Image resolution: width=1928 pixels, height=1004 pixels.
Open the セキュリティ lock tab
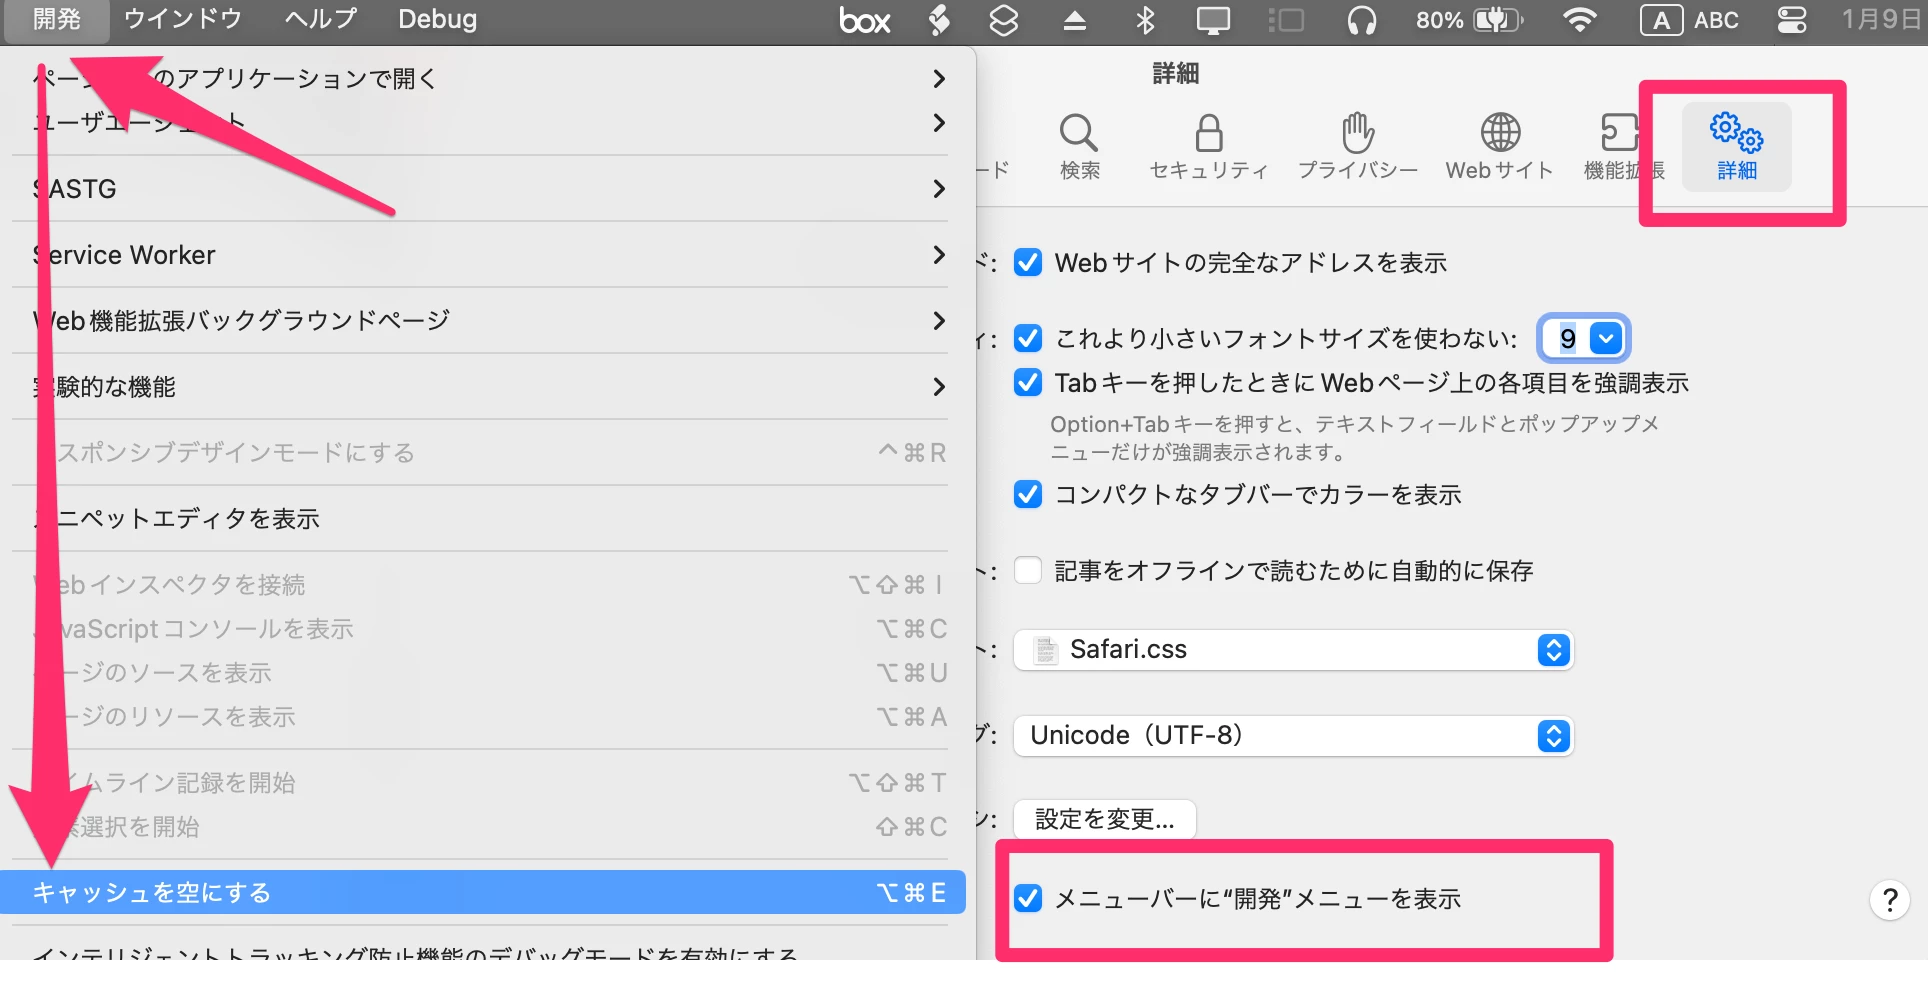point(1208,147)
